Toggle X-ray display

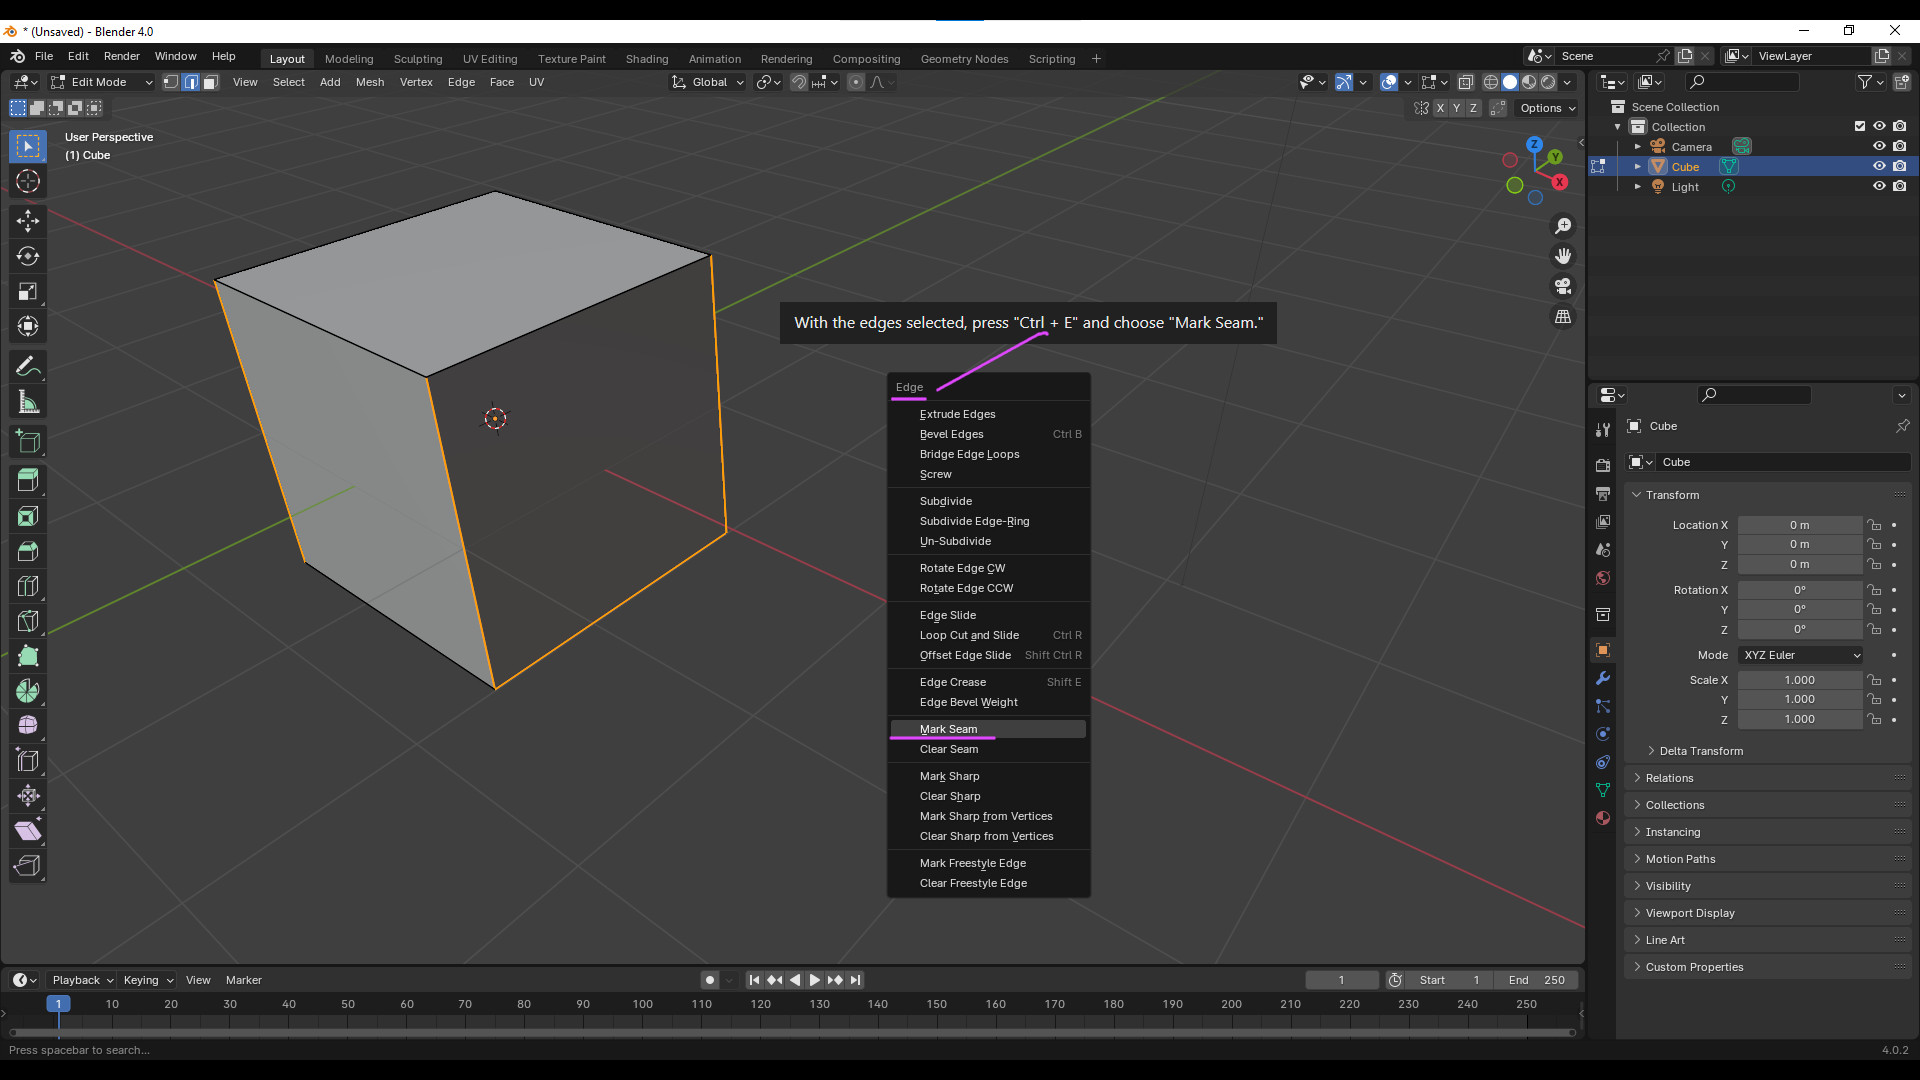click(1466, 82)
